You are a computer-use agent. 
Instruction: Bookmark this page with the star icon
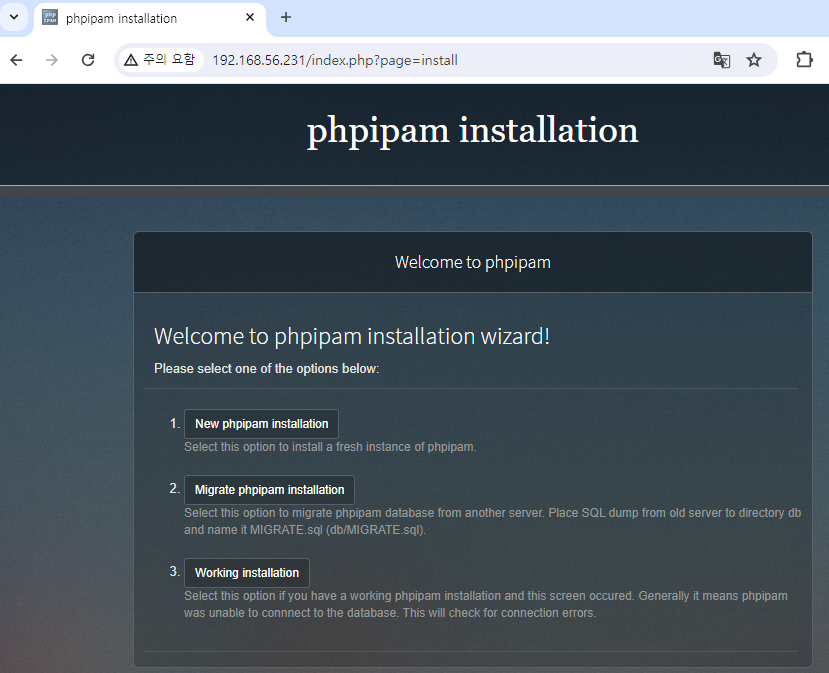click(754, 60)
